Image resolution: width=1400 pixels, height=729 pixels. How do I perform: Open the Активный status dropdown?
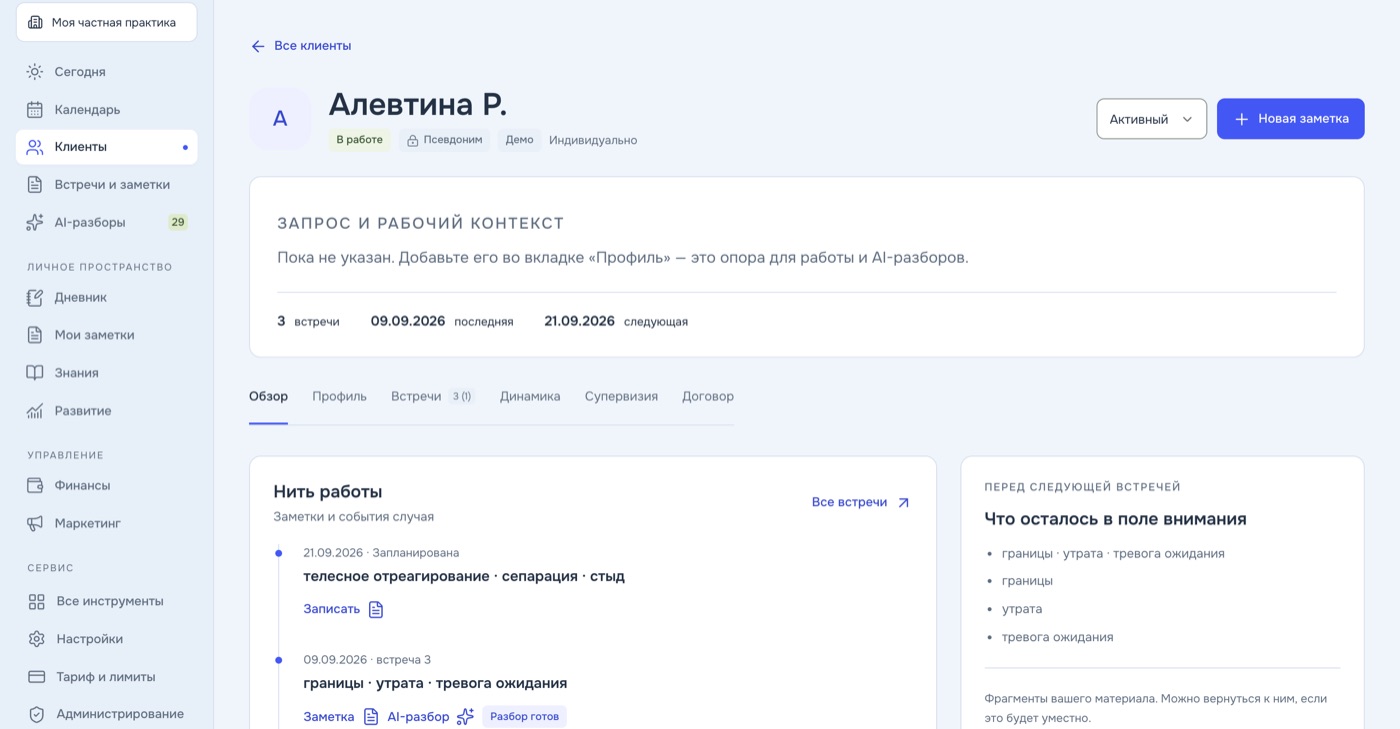1152,119
